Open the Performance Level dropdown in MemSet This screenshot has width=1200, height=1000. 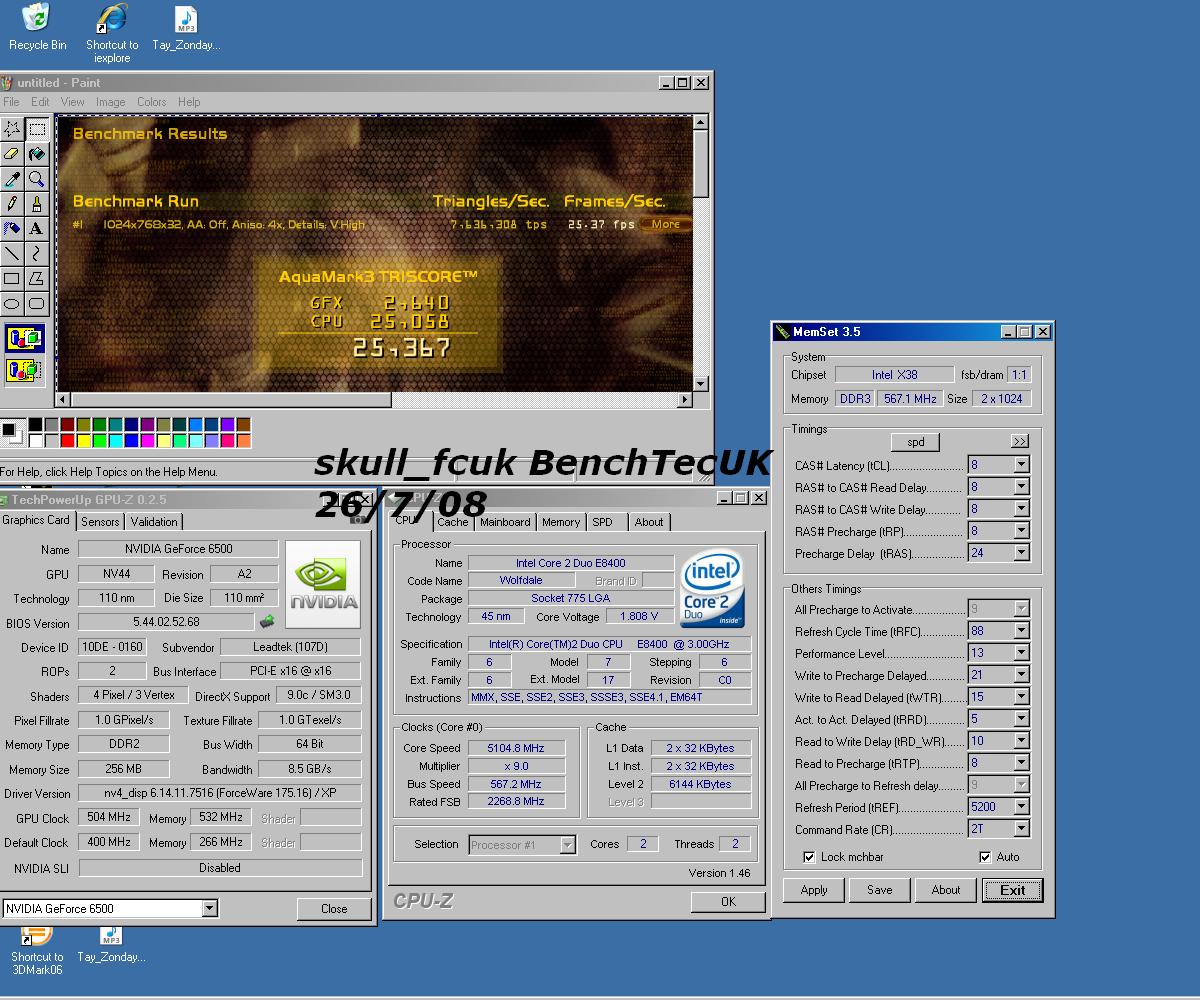(1021, 653)
